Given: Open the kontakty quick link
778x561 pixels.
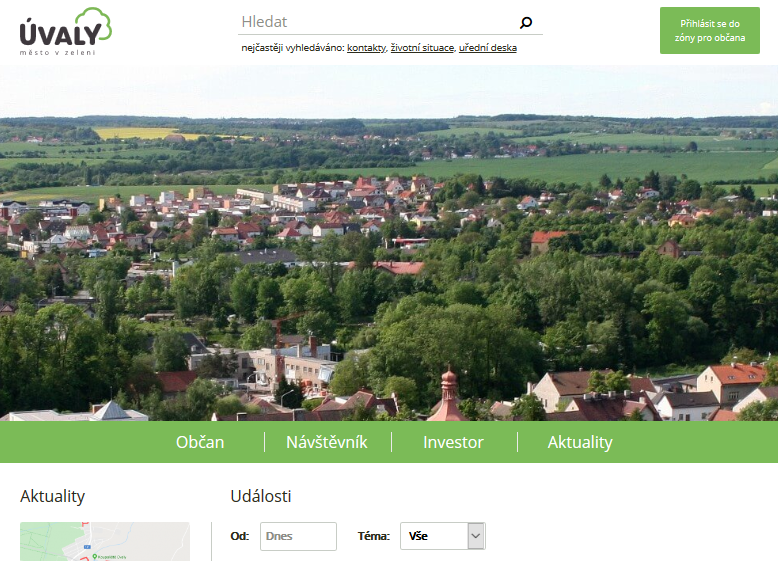Looking at the screenshot, I should [x=366, y=48].
